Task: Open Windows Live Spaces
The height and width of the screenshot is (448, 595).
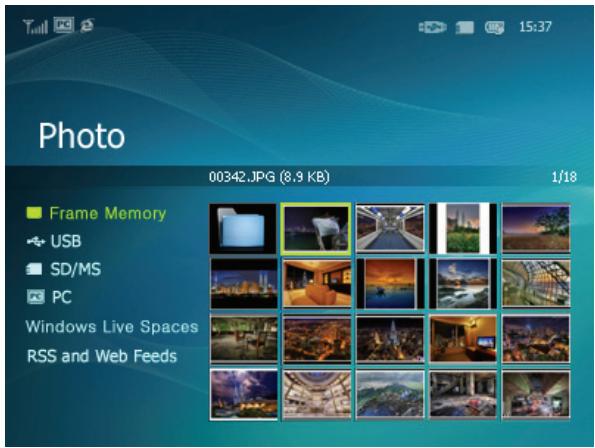Action: pyautogui.click(x=112, y=327)
